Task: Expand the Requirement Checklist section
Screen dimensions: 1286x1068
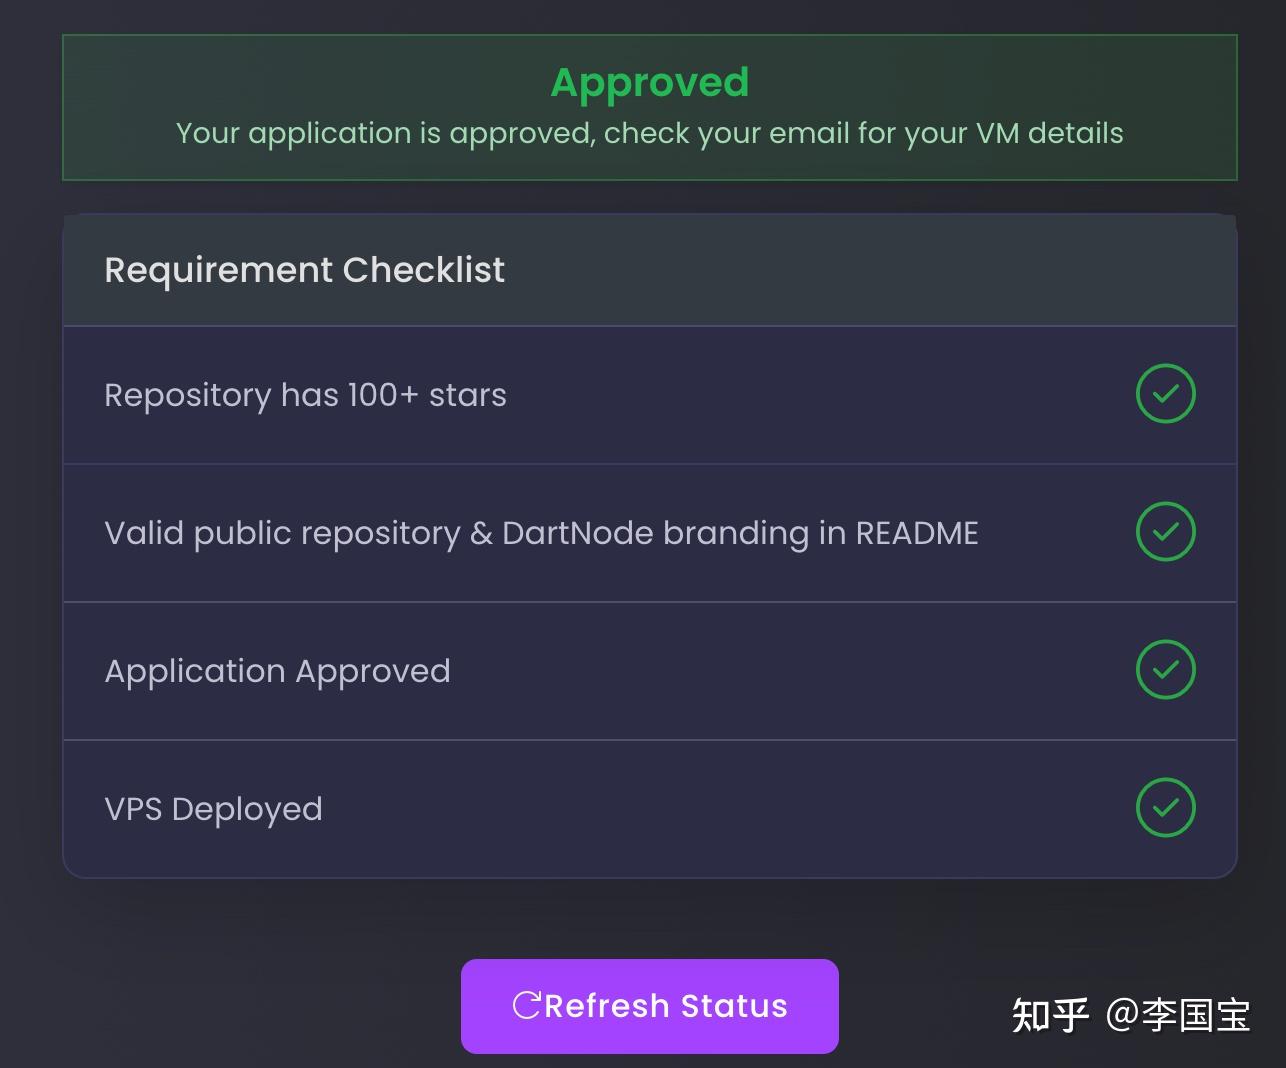Action: pos(305,270)
